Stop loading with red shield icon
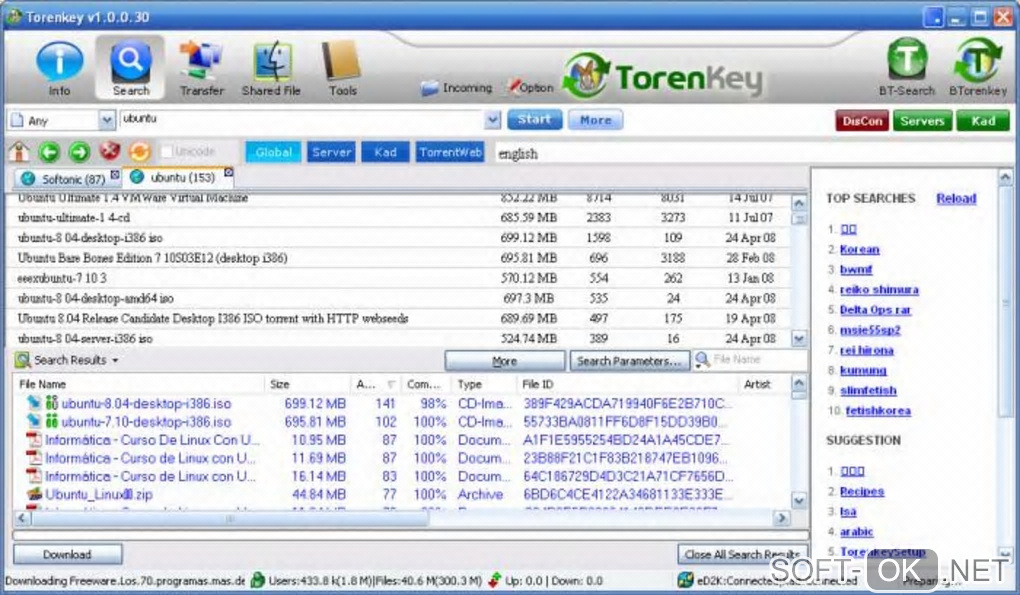The width and height of the screenshot is (1020, 595). [x=110, y=152]
